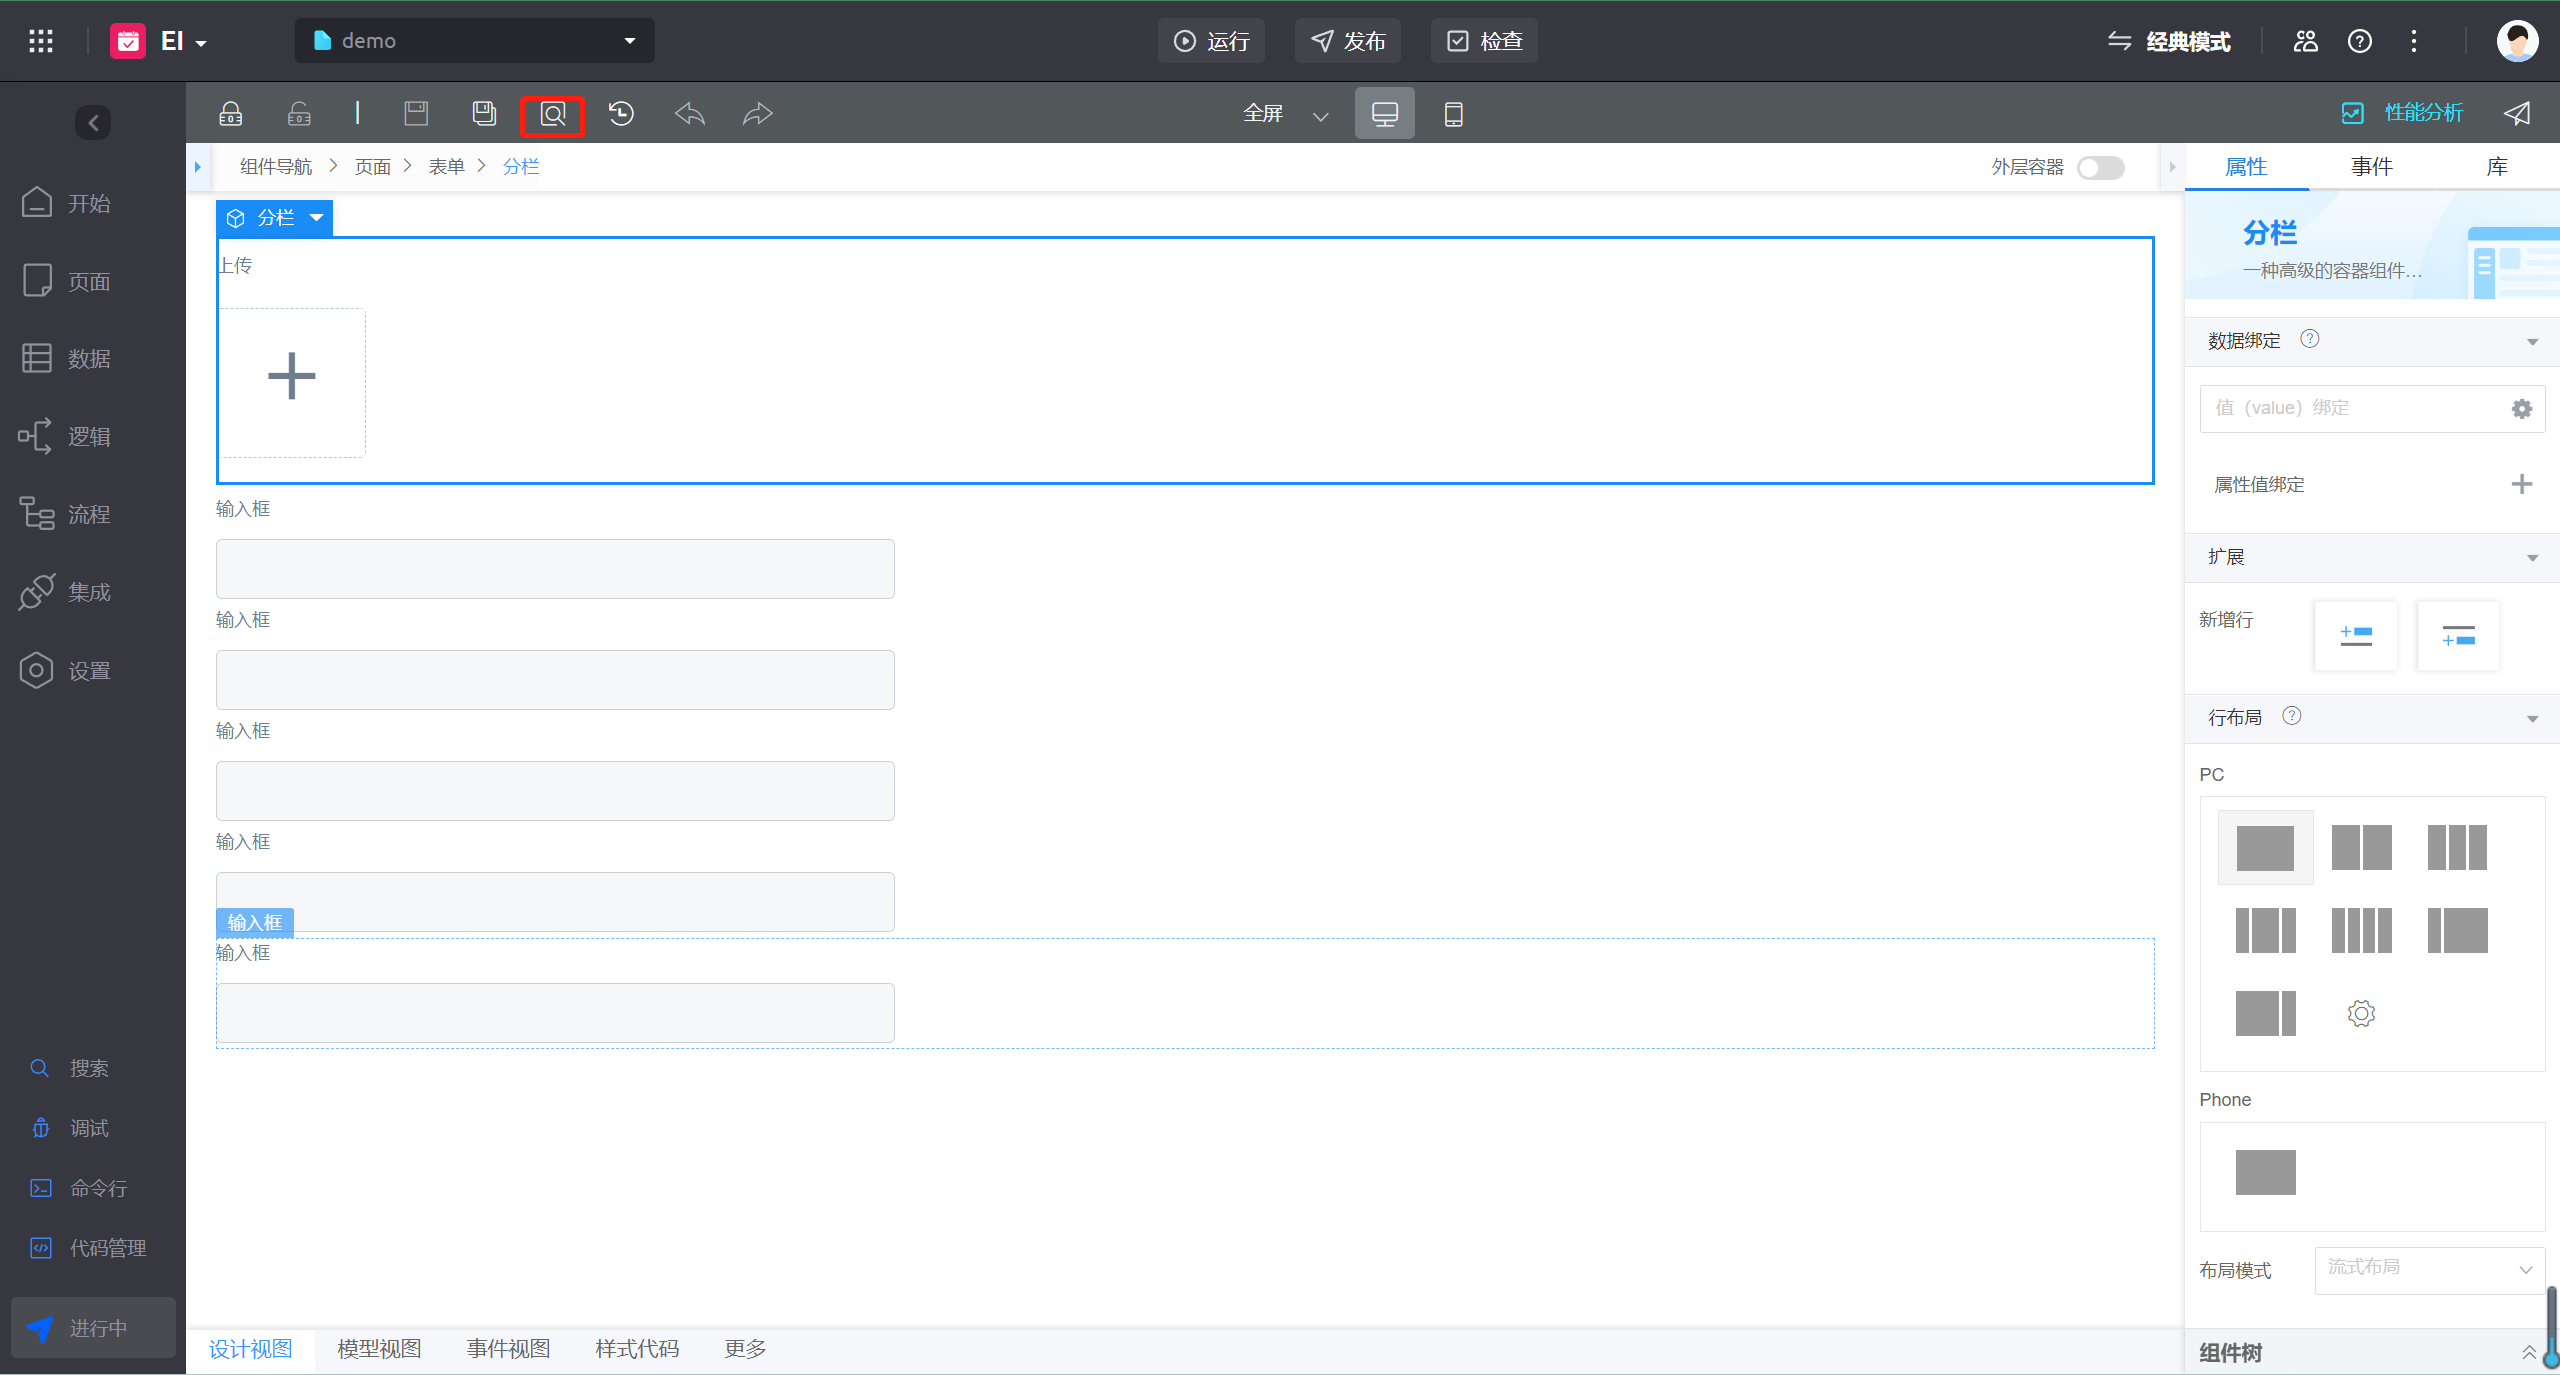Click the 发布 button
The image size is (2560, 1375).
point(1348,41)
